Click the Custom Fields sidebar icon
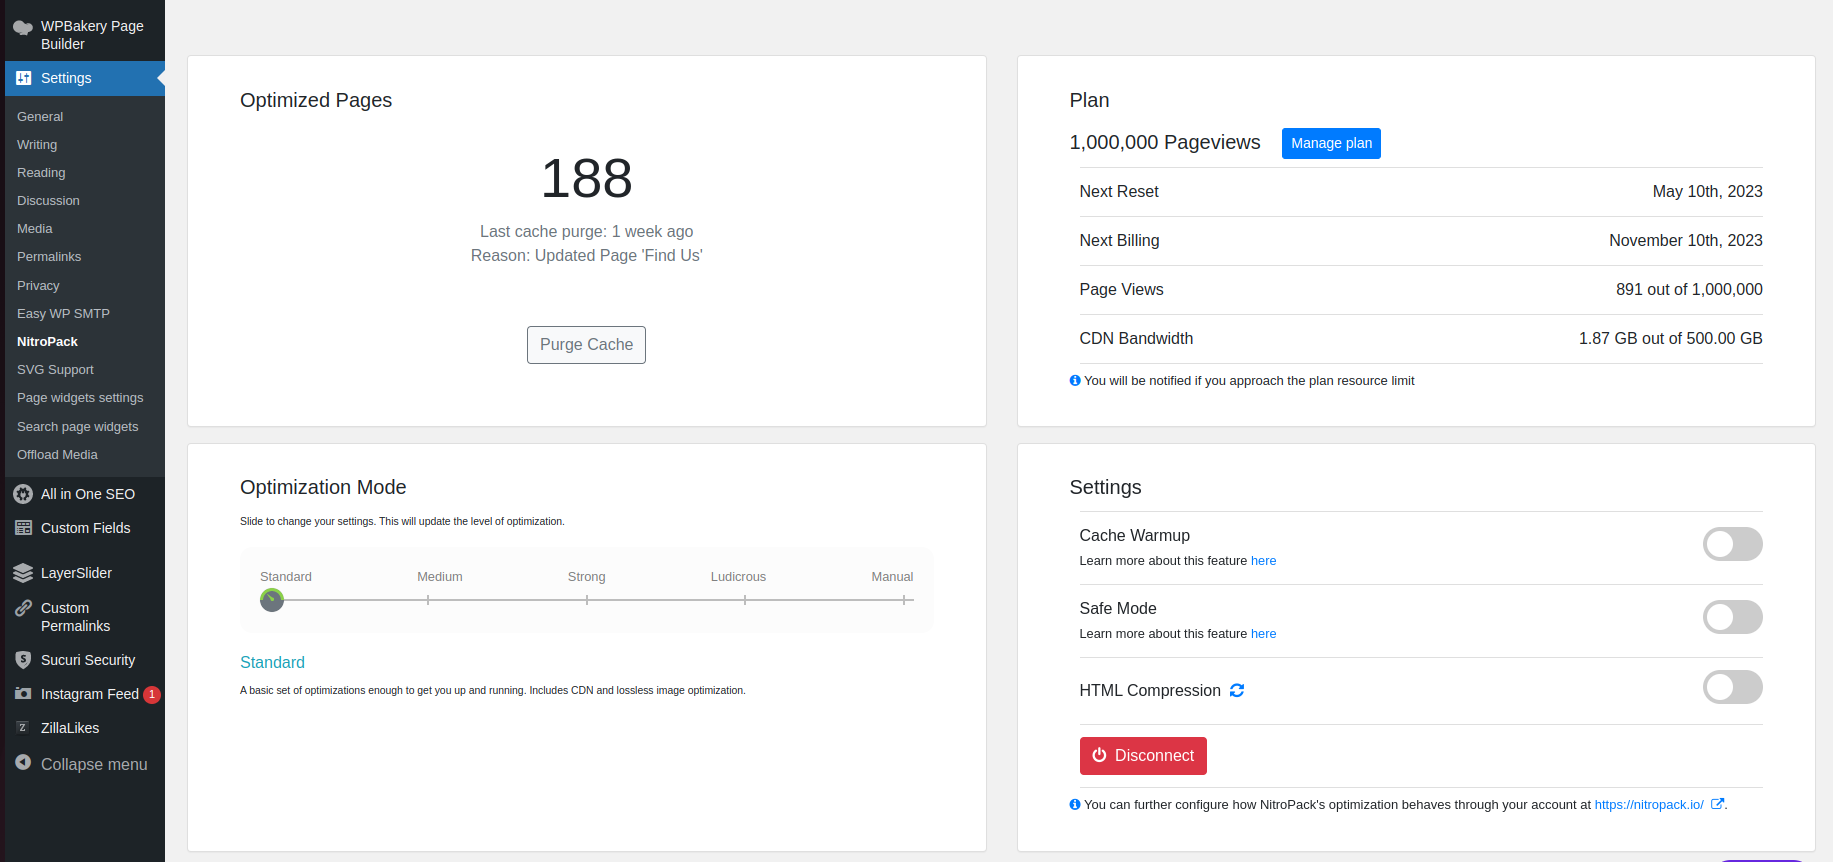1833x862 pixels. pyautogui.click(x=23, y=528)
